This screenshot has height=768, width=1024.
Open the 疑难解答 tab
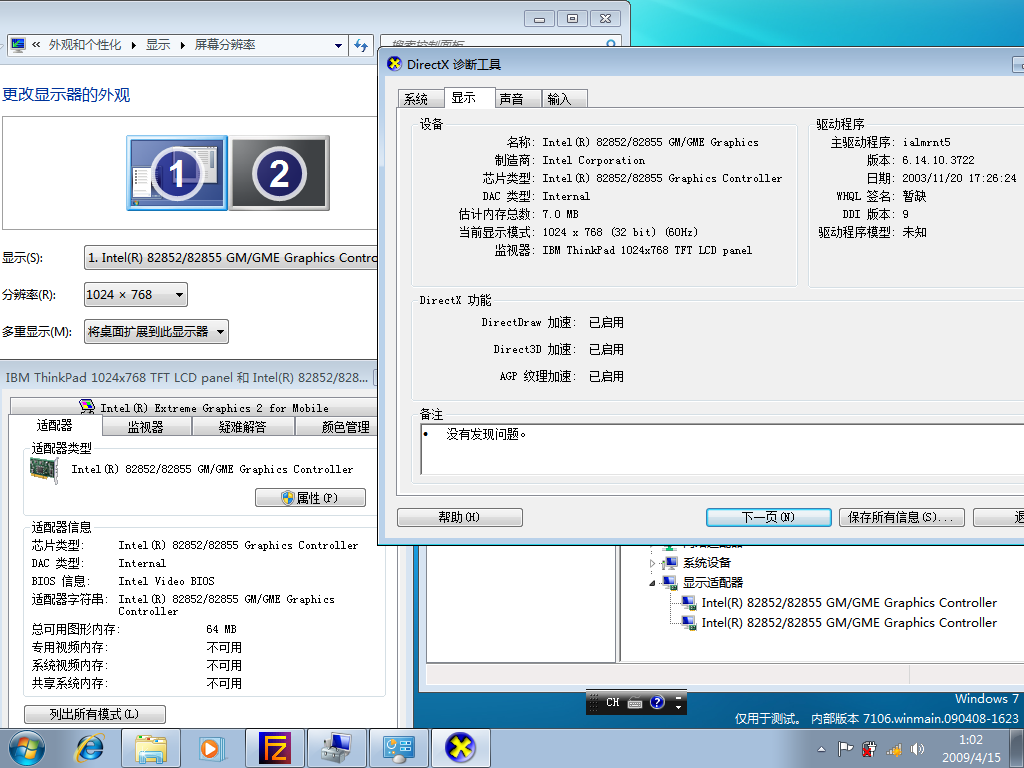[x=243, y=427]
